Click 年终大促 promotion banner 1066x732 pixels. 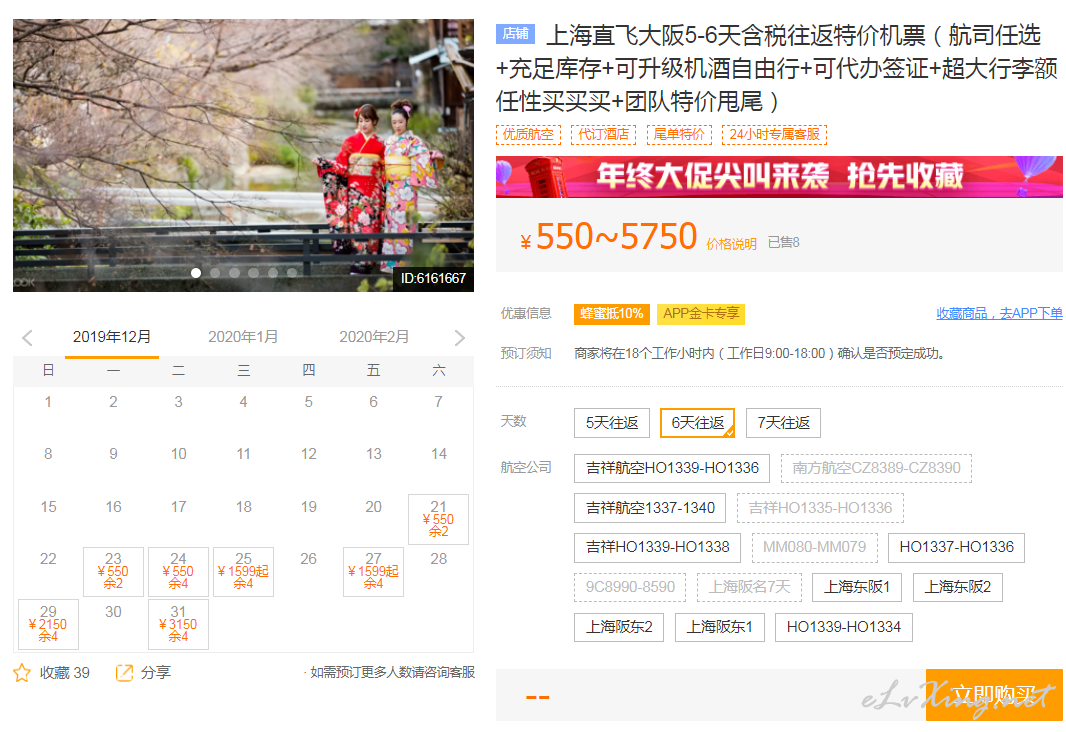coord(779,177)
